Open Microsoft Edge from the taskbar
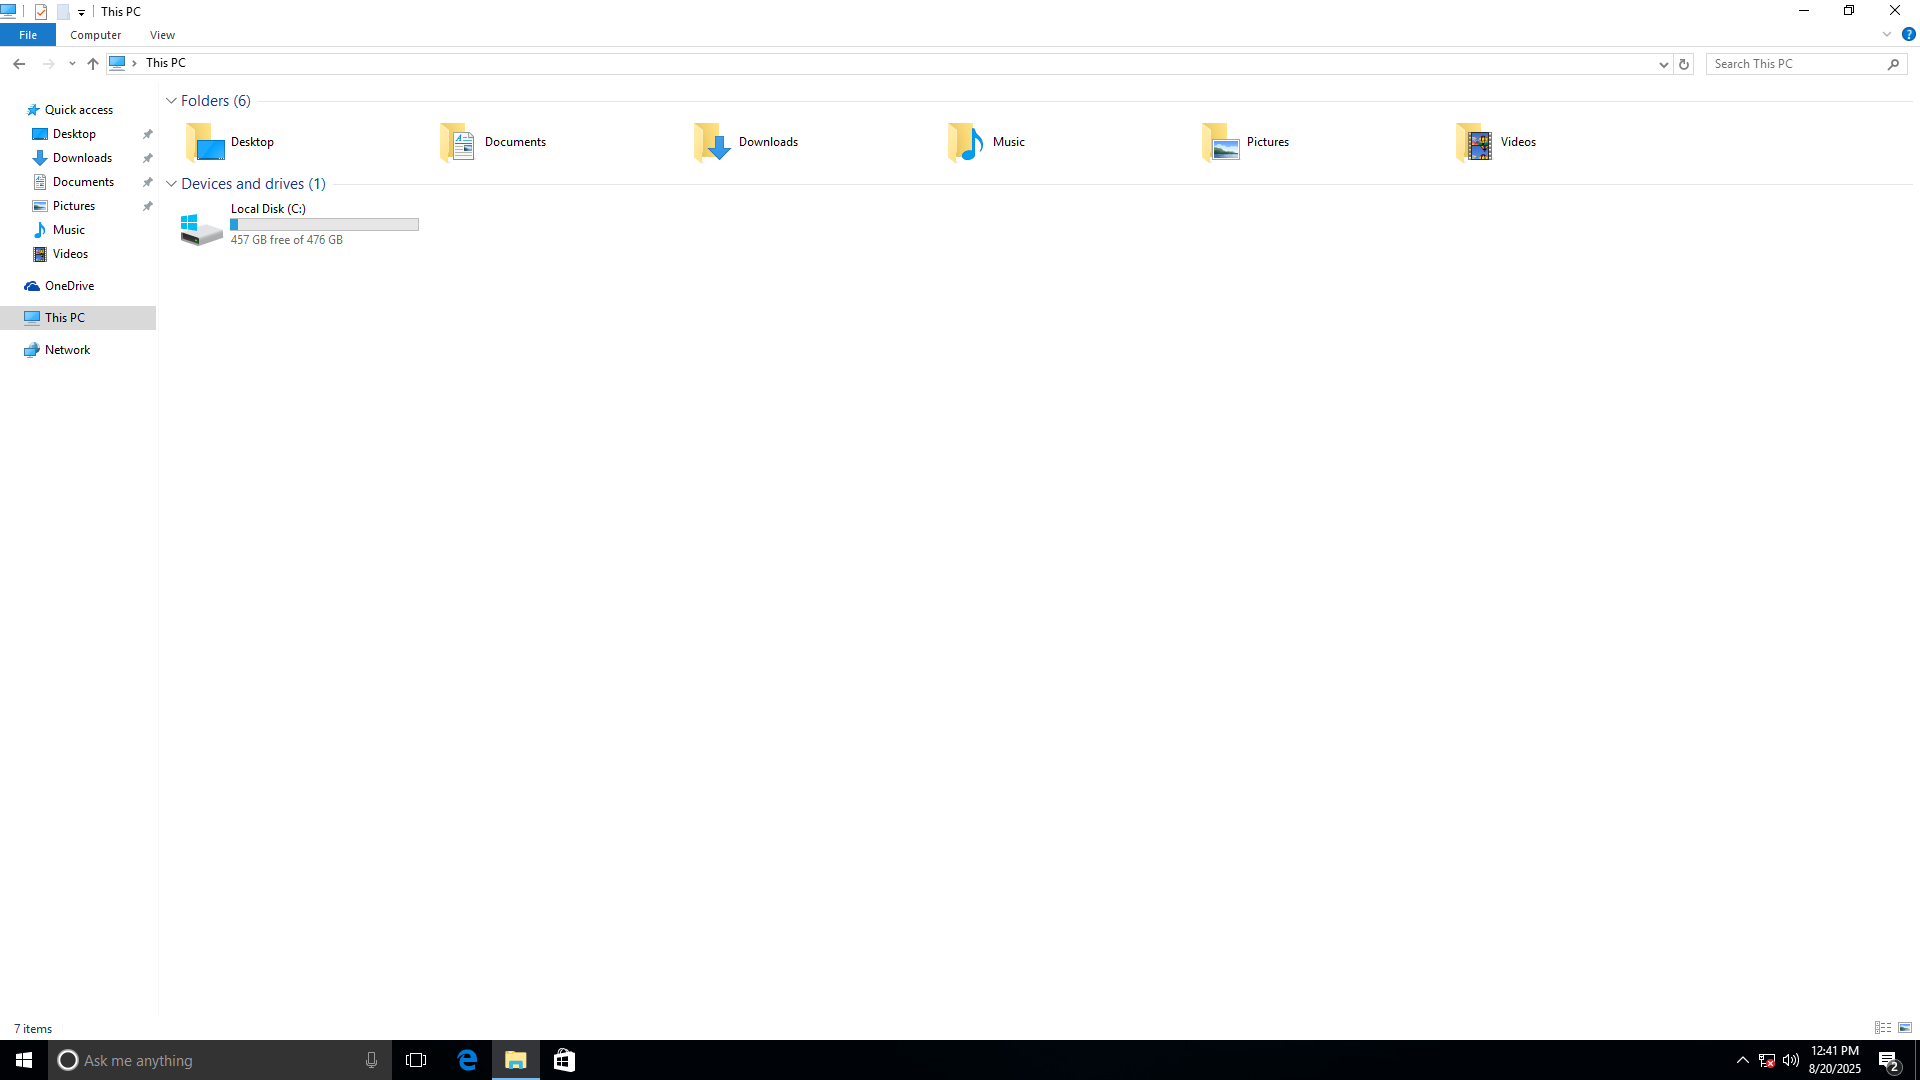The height and width of the screenshot is (1080, 1920). click(x=467, y=1060)
